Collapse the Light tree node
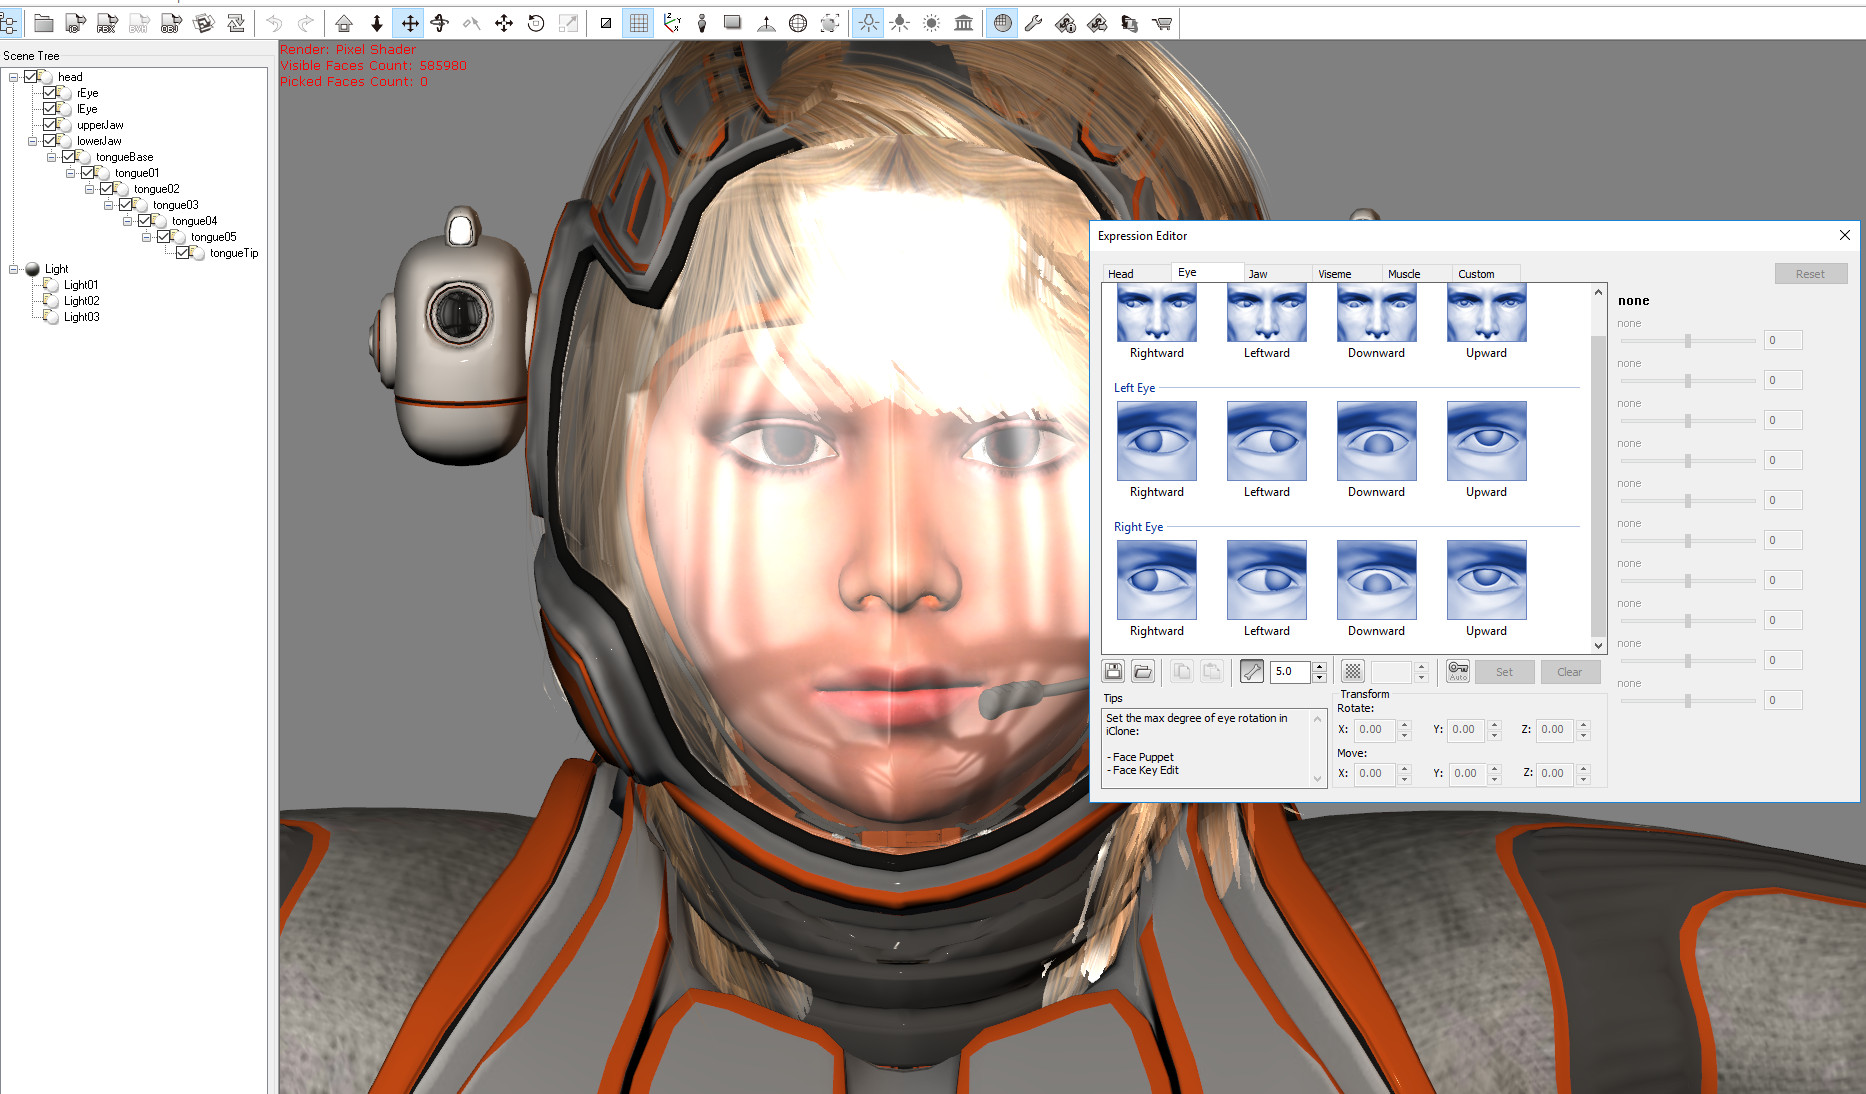This screenshot has height=1094, width=1866. pyautogui.click(x=14, y=269)
